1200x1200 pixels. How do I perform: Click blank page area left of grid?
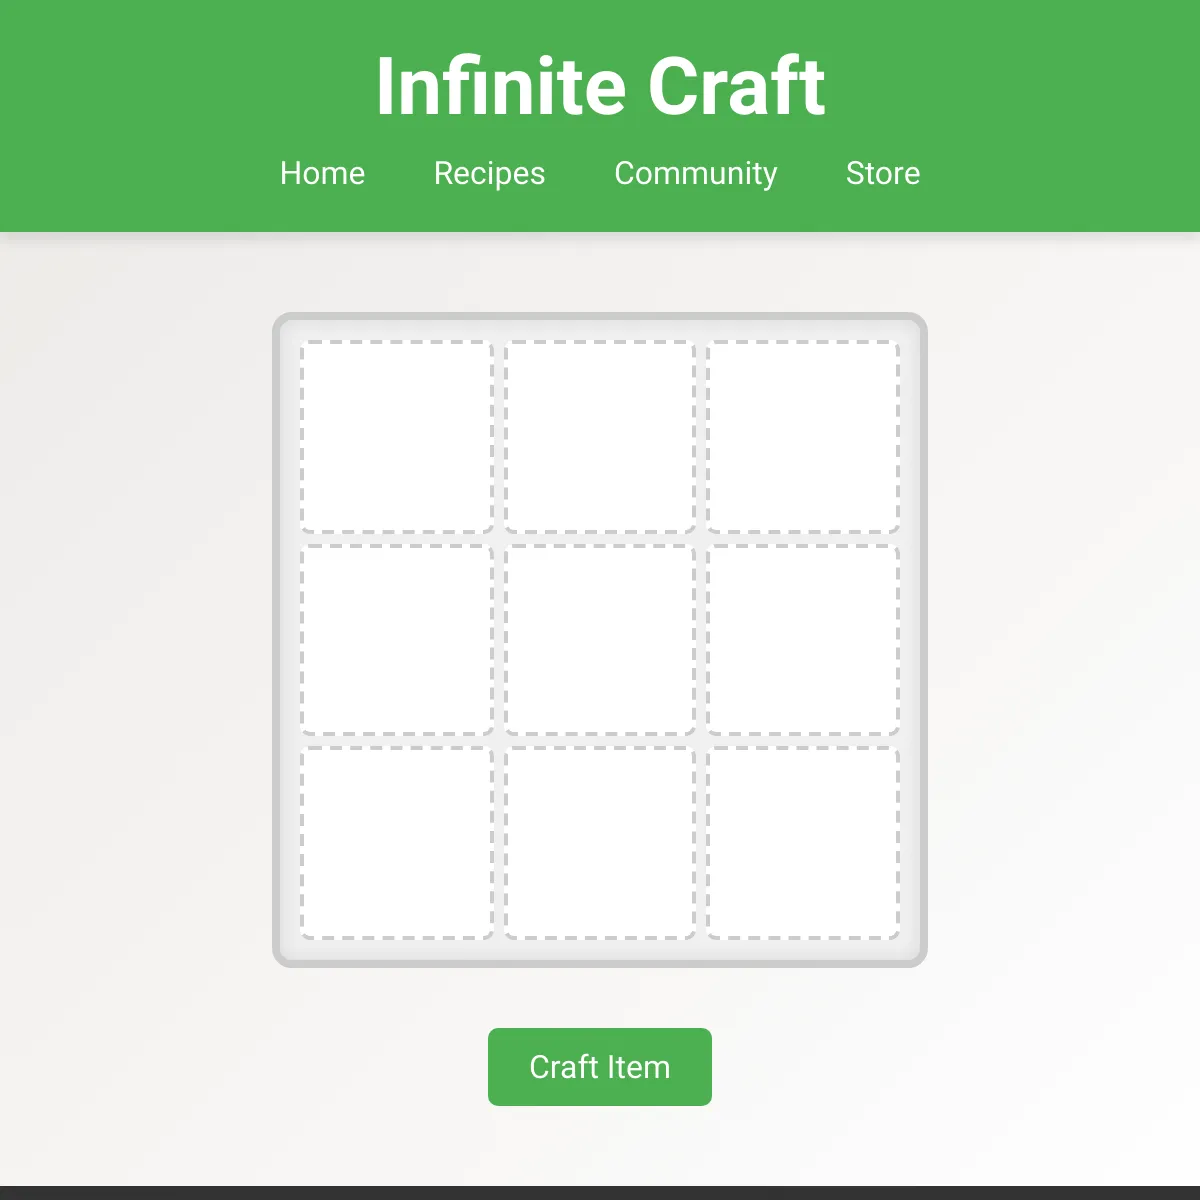pos(135,640)
